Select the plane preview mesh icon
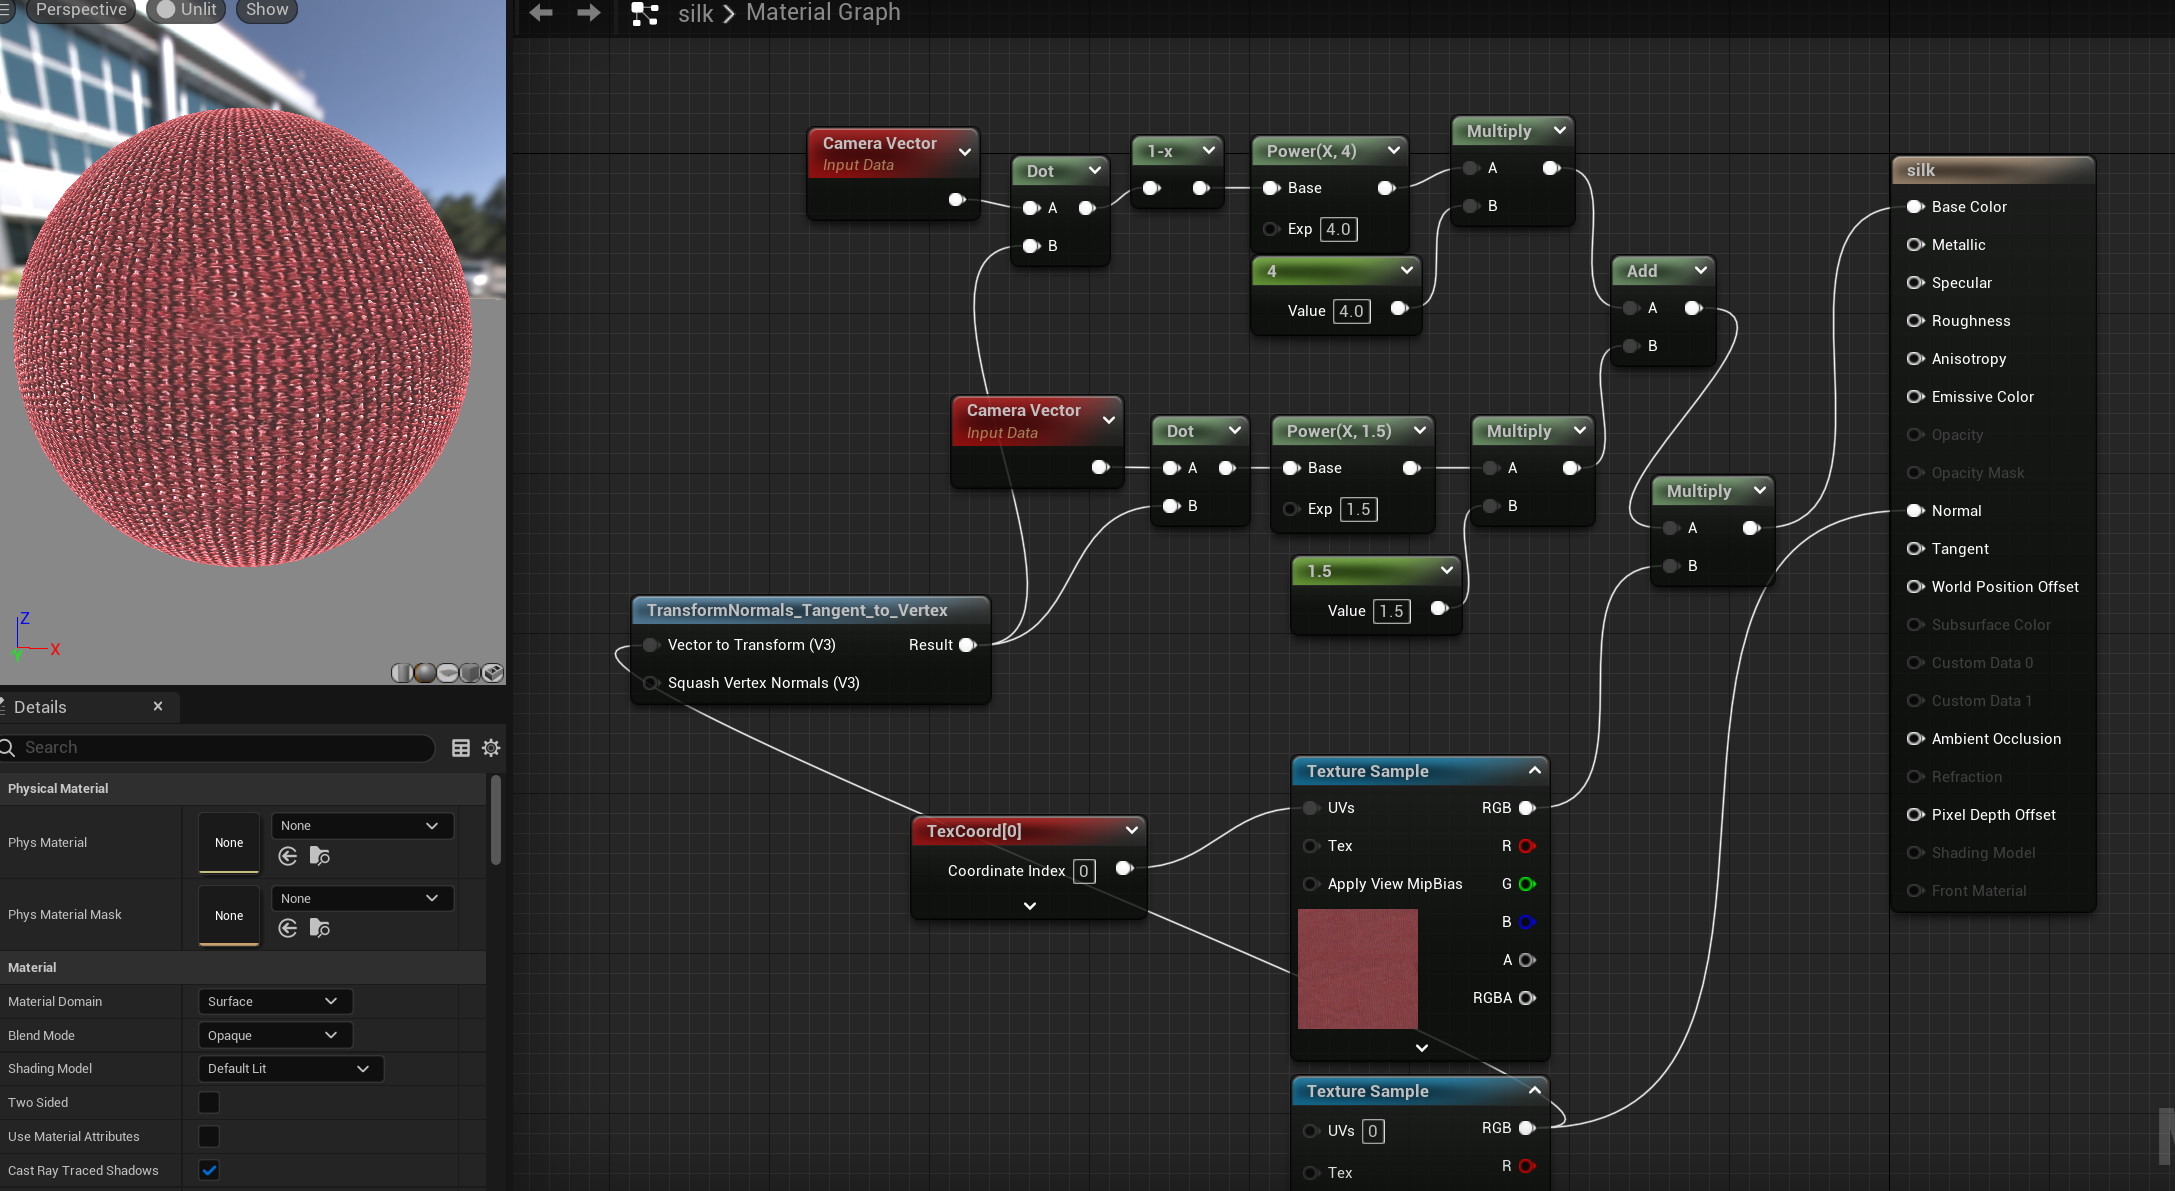Viewport: 2175px width, 1191px height. (448, 673)
